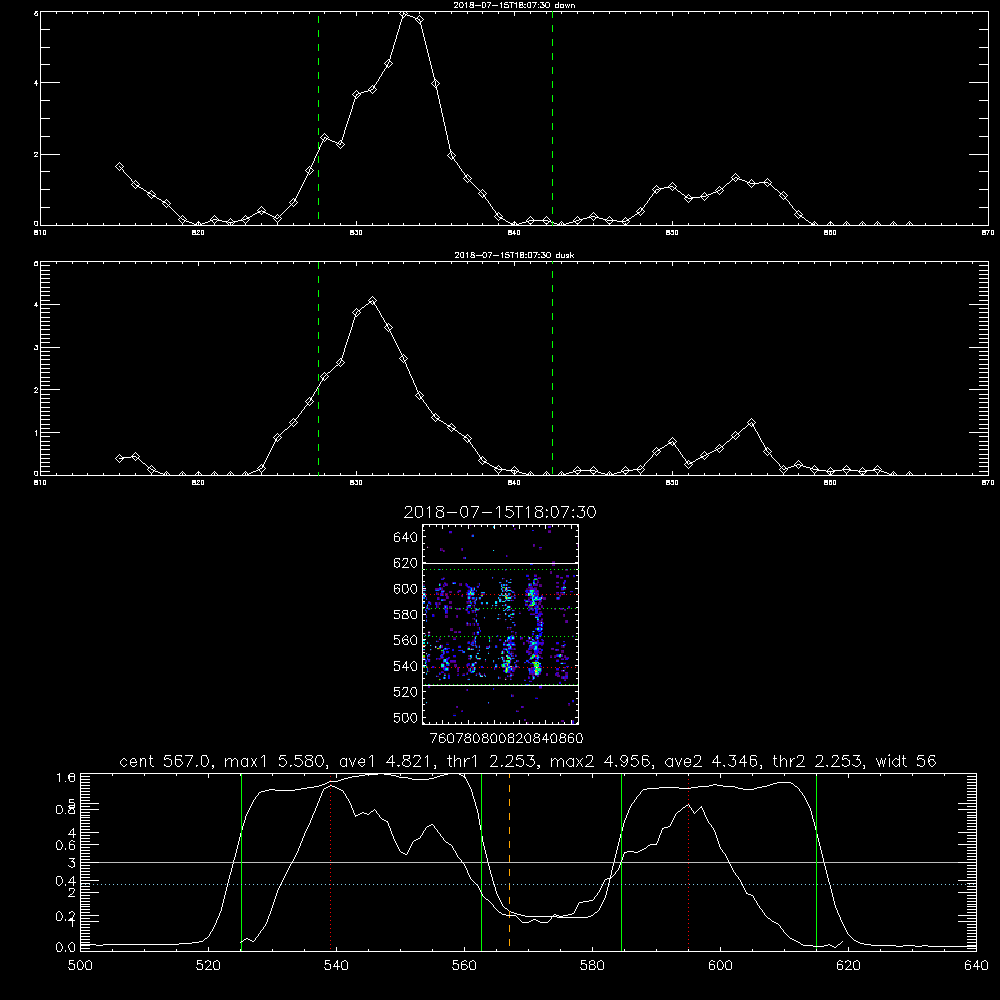Click the green vertical line just left of the orange line
The height and width of the screenshot is (1000, 1000).
(x=482, y=861)
